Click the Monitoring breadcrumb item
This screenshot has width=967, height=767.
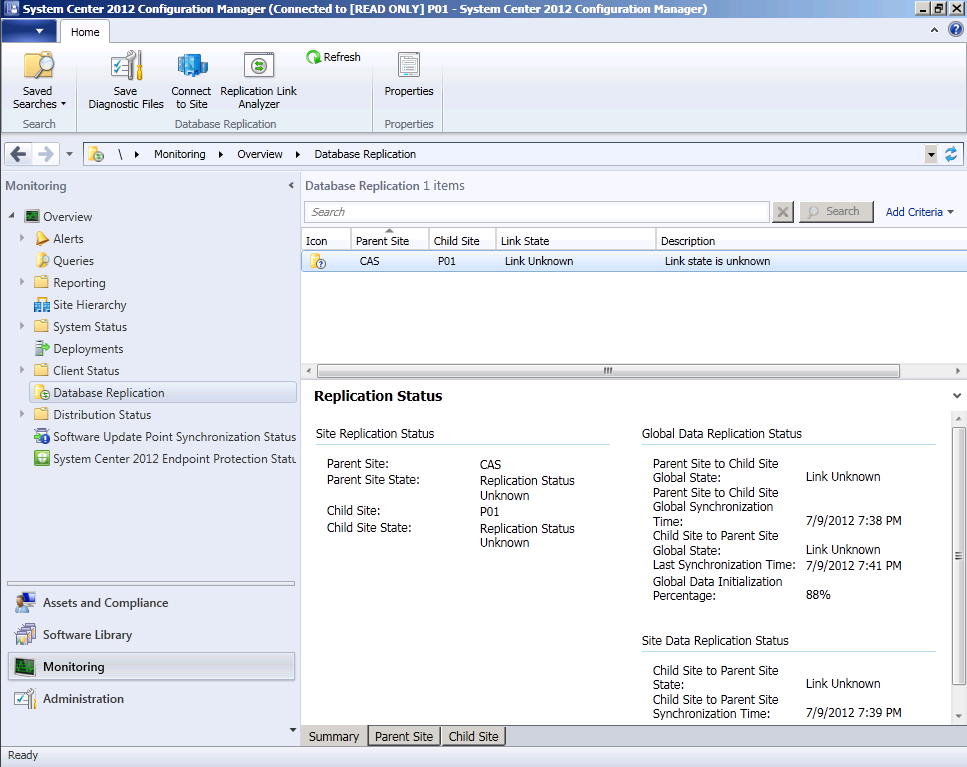[179, 154]
